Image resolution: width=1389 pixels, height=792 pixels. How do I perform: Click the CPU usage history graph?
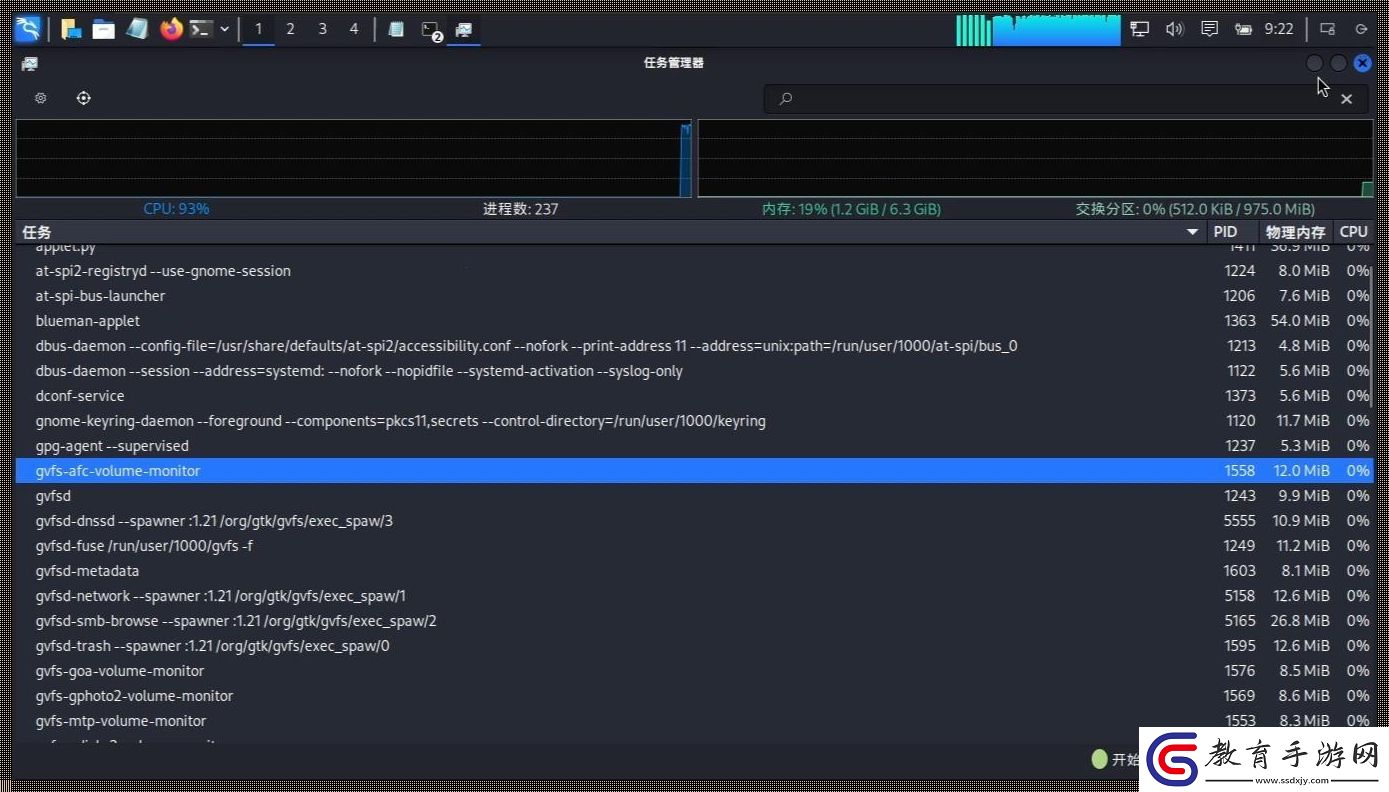click(353, 158)
